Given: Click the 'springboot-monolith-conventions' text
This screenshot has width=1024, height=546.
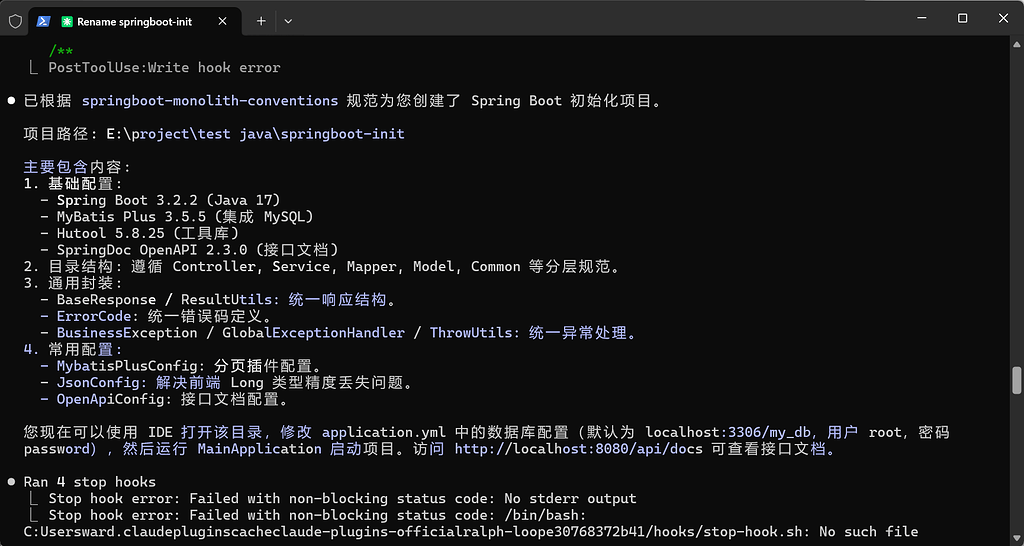Looking at the screenshot, I should 210,101.
